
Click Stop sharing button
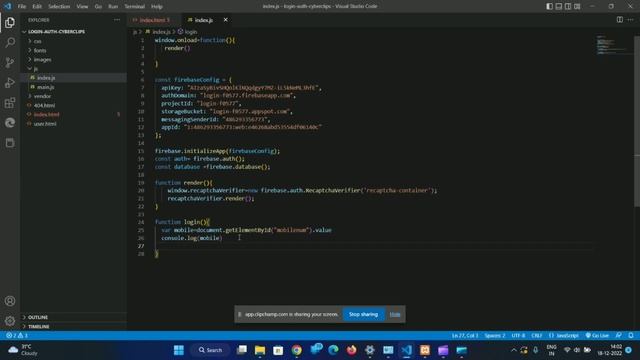coord(363,314)
